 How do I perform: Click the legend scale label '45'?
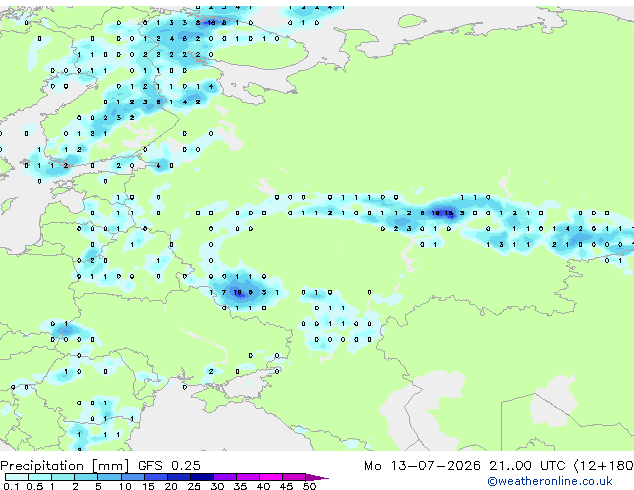point(286,486)
